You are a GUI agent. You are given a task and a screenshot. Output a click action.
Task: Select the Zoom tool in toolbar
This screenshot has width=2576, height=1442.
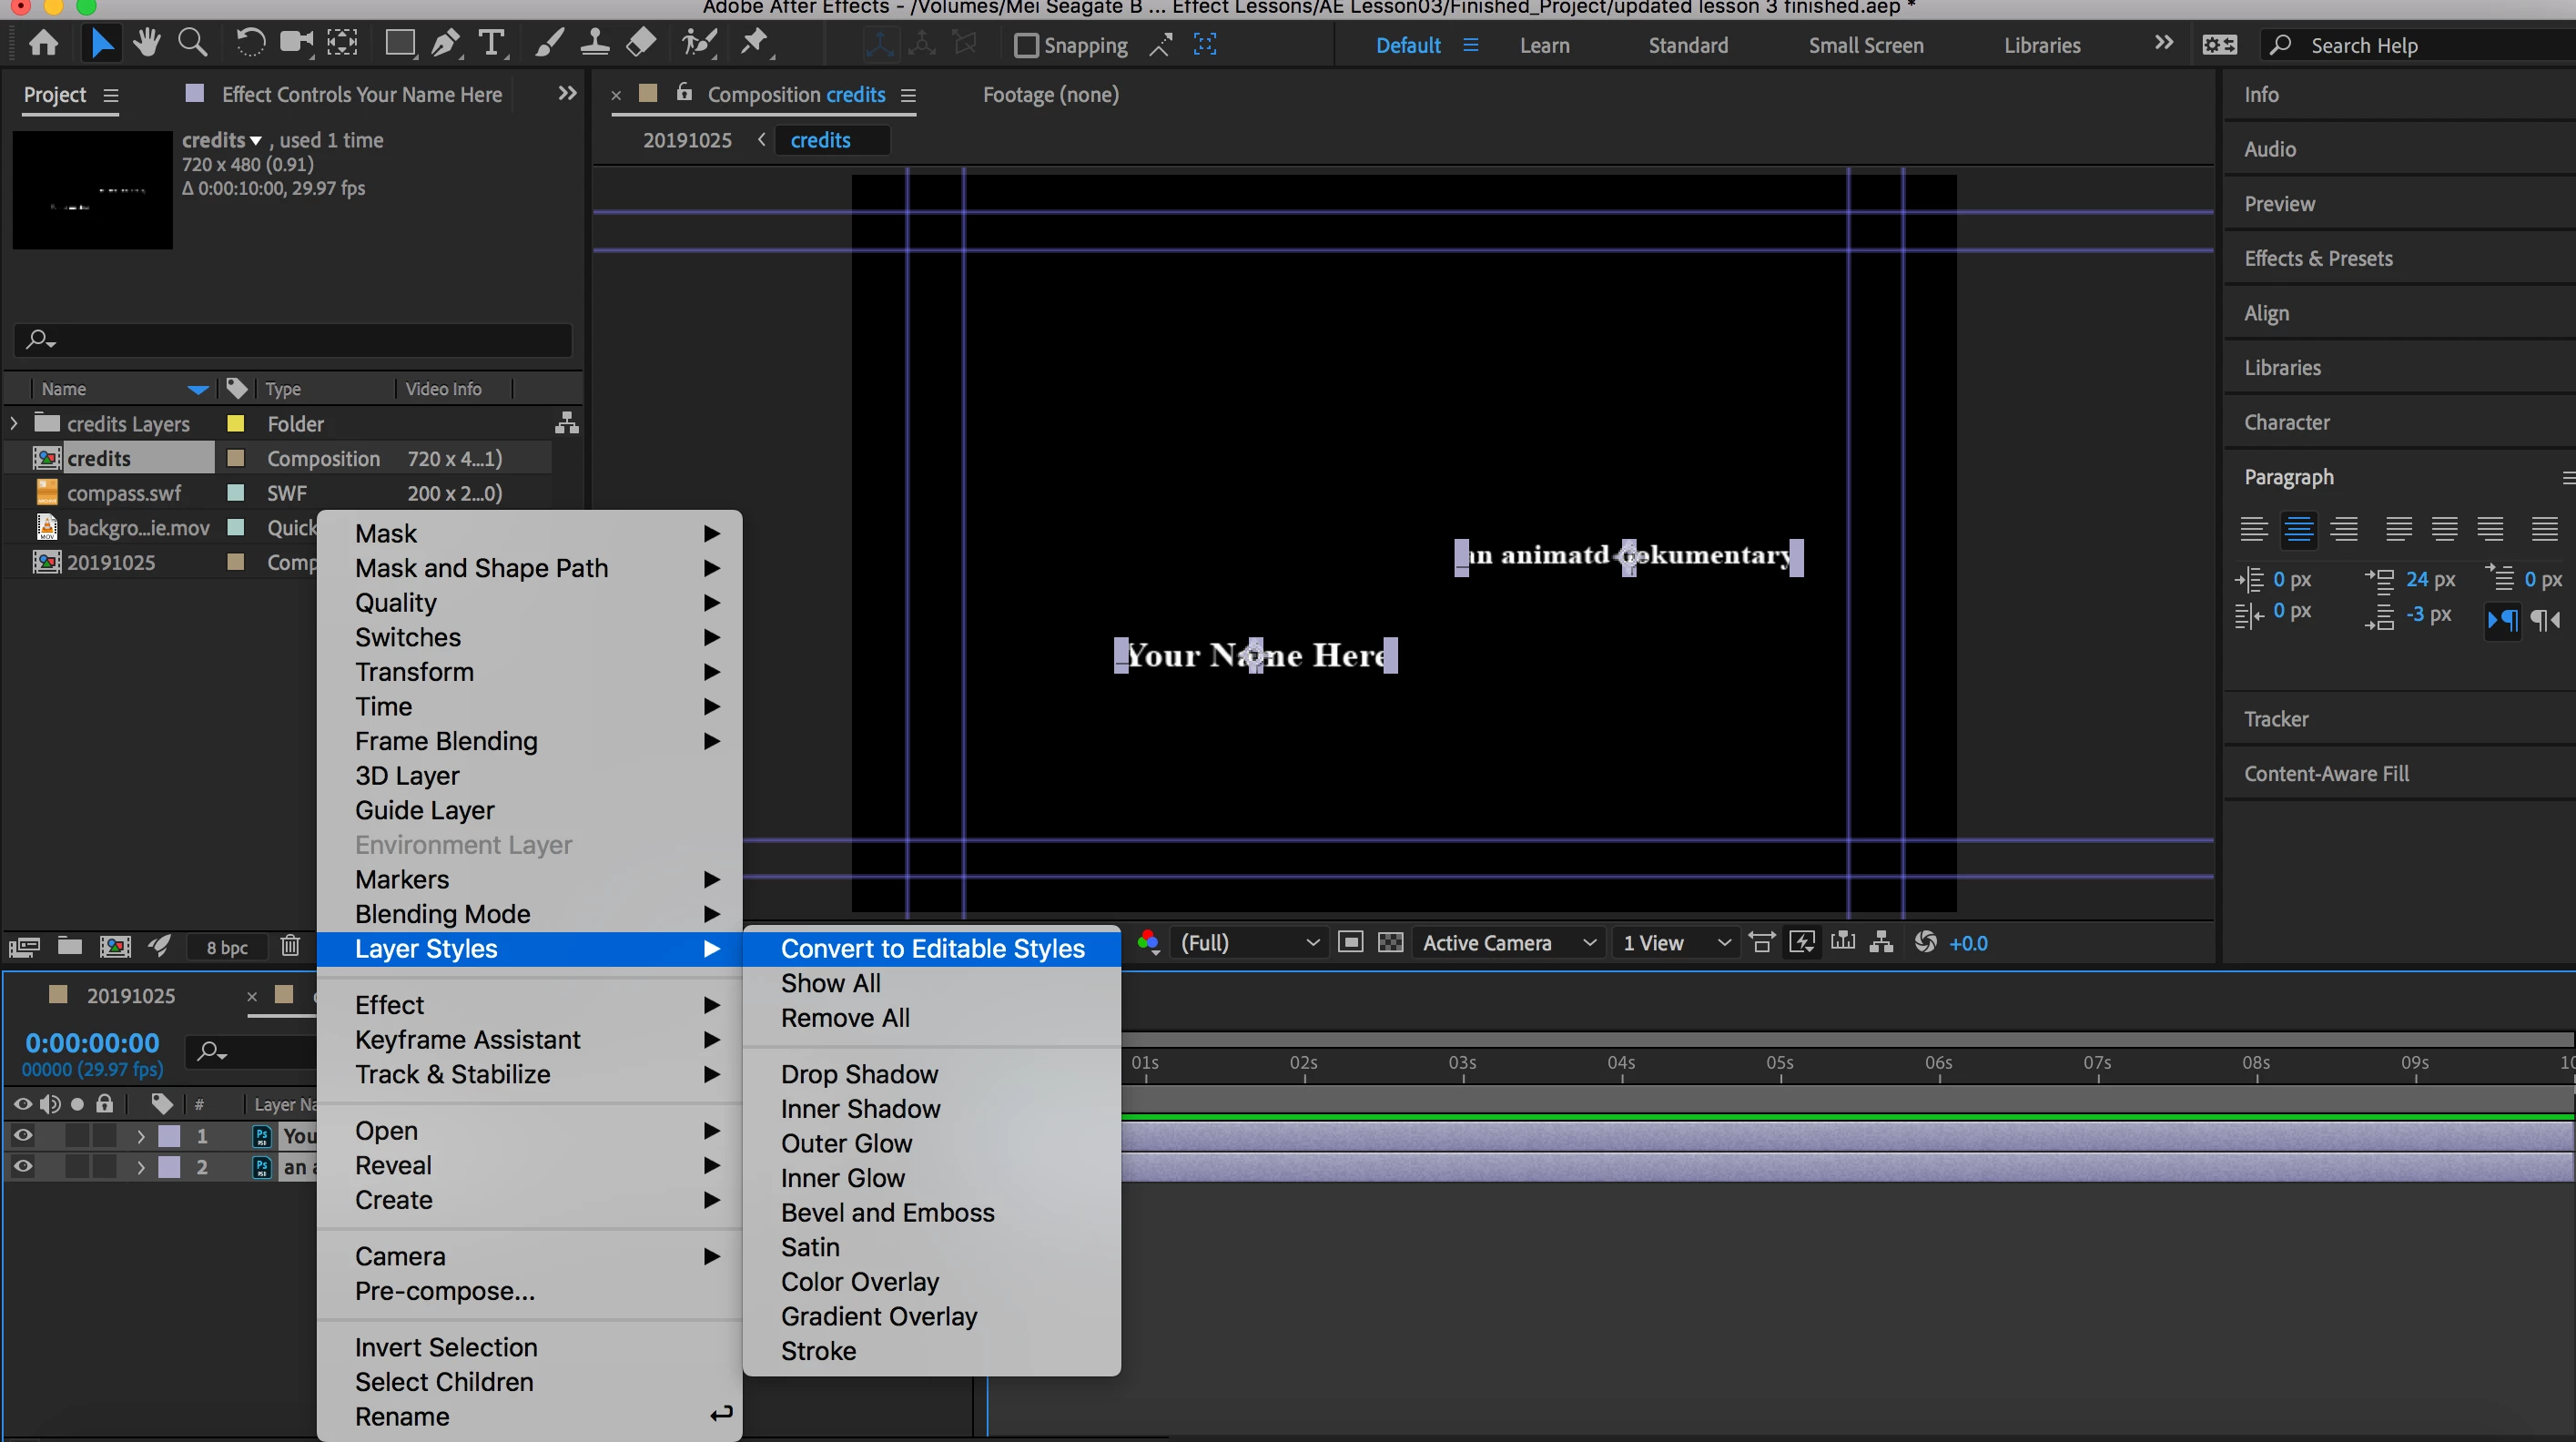pyautogui.click(x=192, y=43)
